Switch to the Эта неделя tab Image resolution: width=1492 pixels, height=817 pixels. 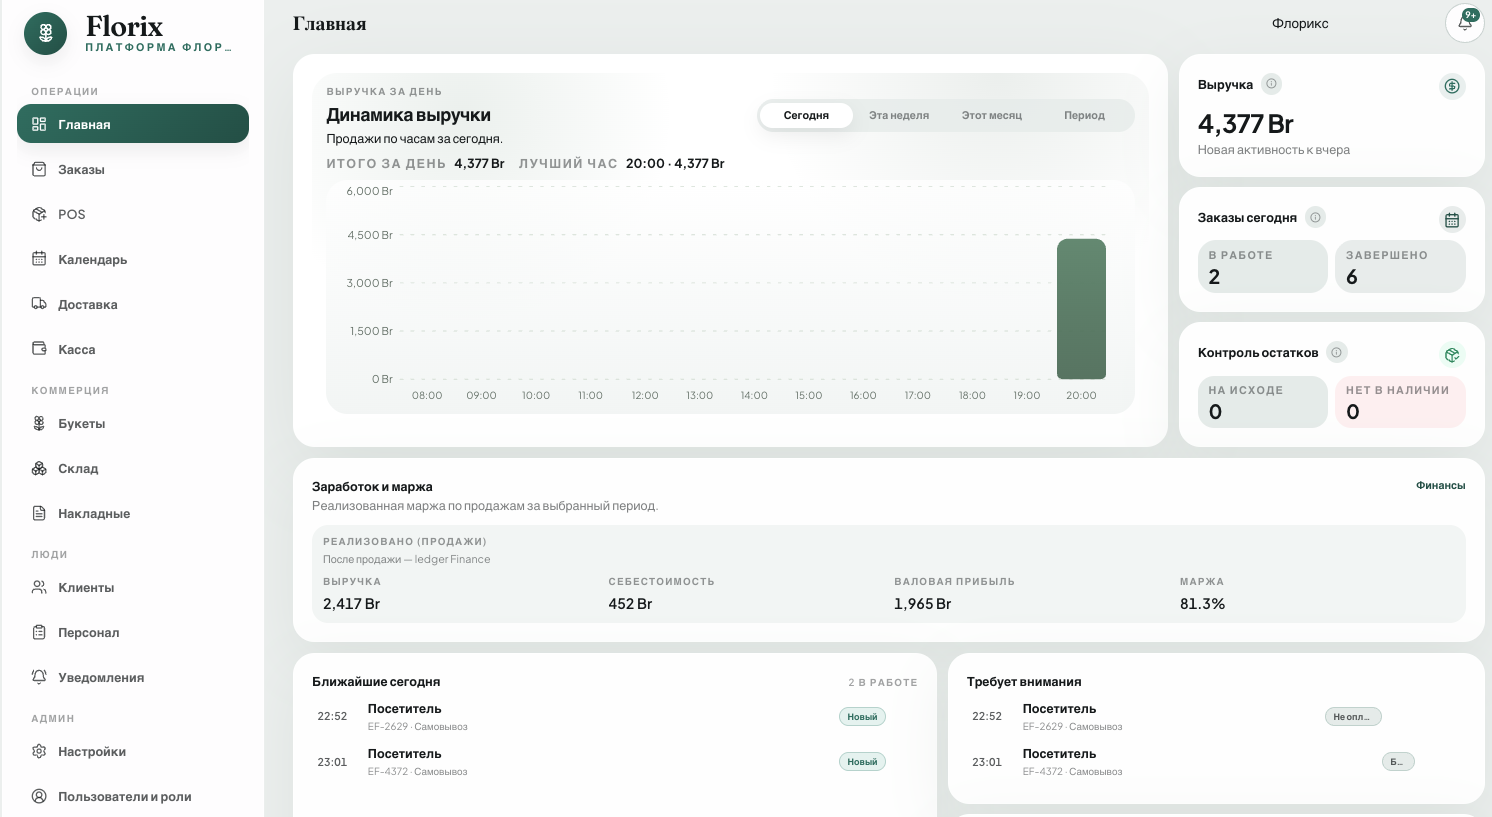pos(899,115)
